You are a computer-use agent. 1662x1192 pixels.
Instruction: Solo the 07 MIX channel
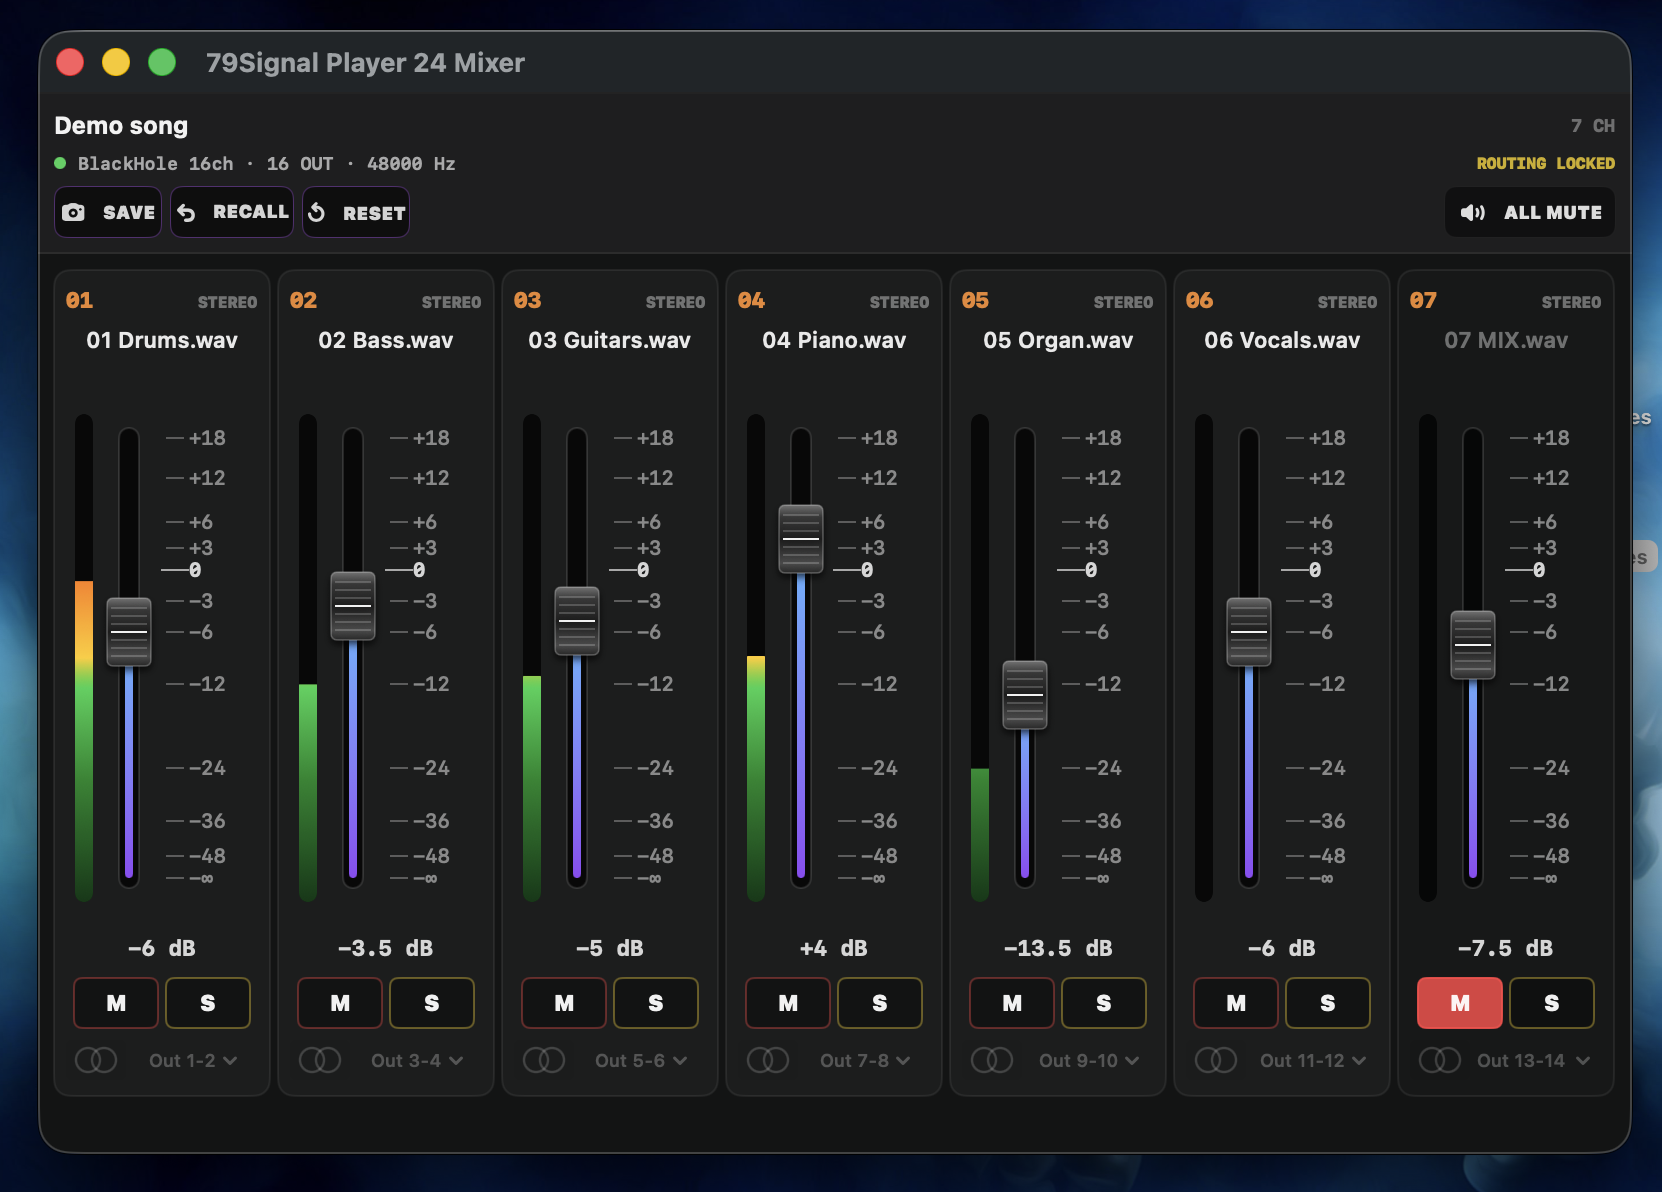coord(1552,1003)
